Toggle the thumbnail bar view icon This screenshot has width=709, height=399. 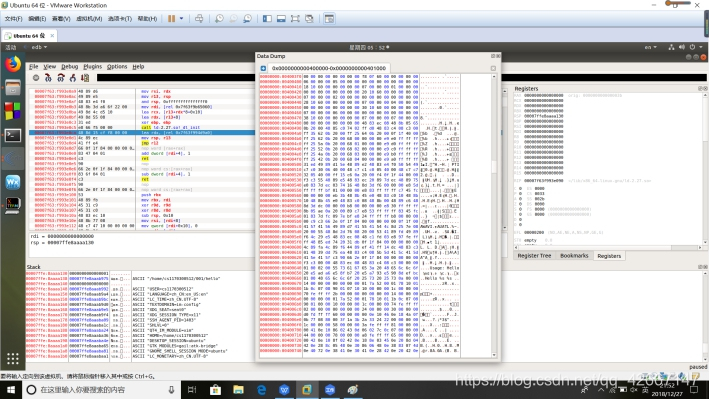[281, 19]
